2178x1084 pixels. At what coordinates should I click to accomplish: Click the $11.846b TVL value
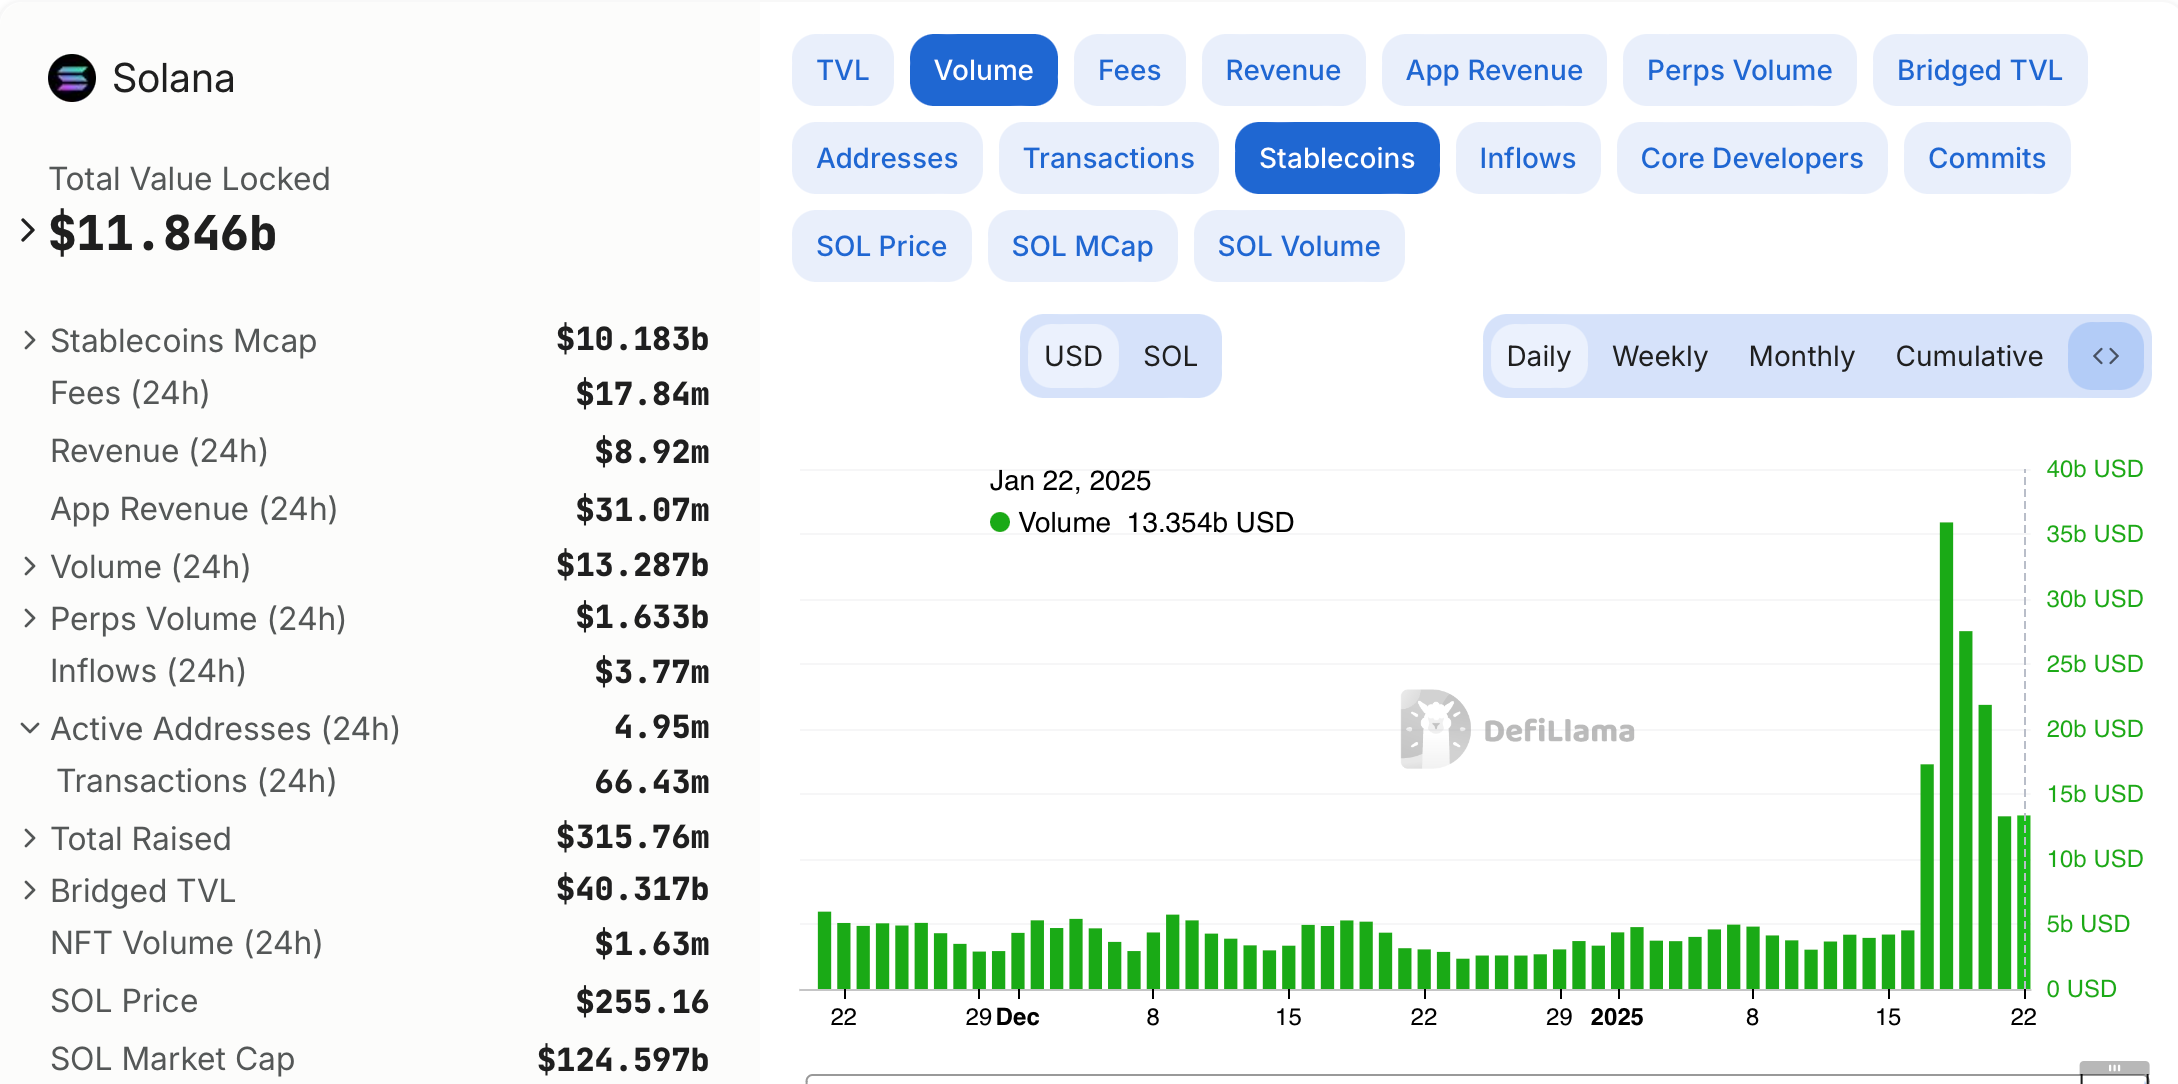click(x=163, y=233)
